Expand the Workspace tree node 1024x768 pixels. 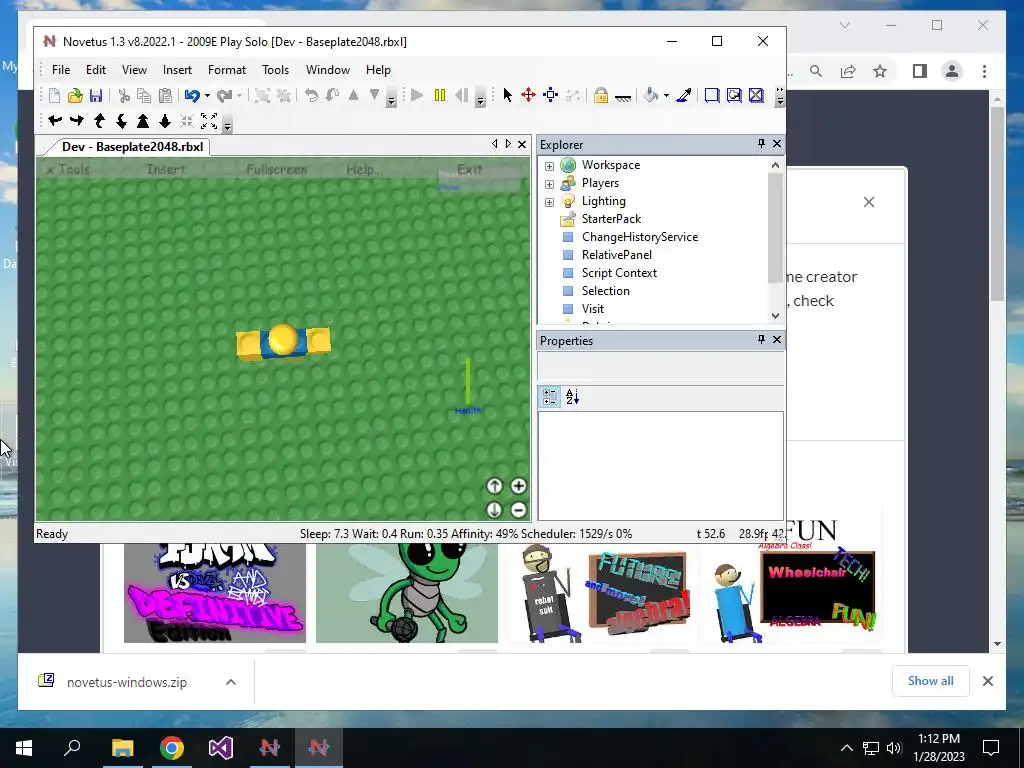pos(549,167)
